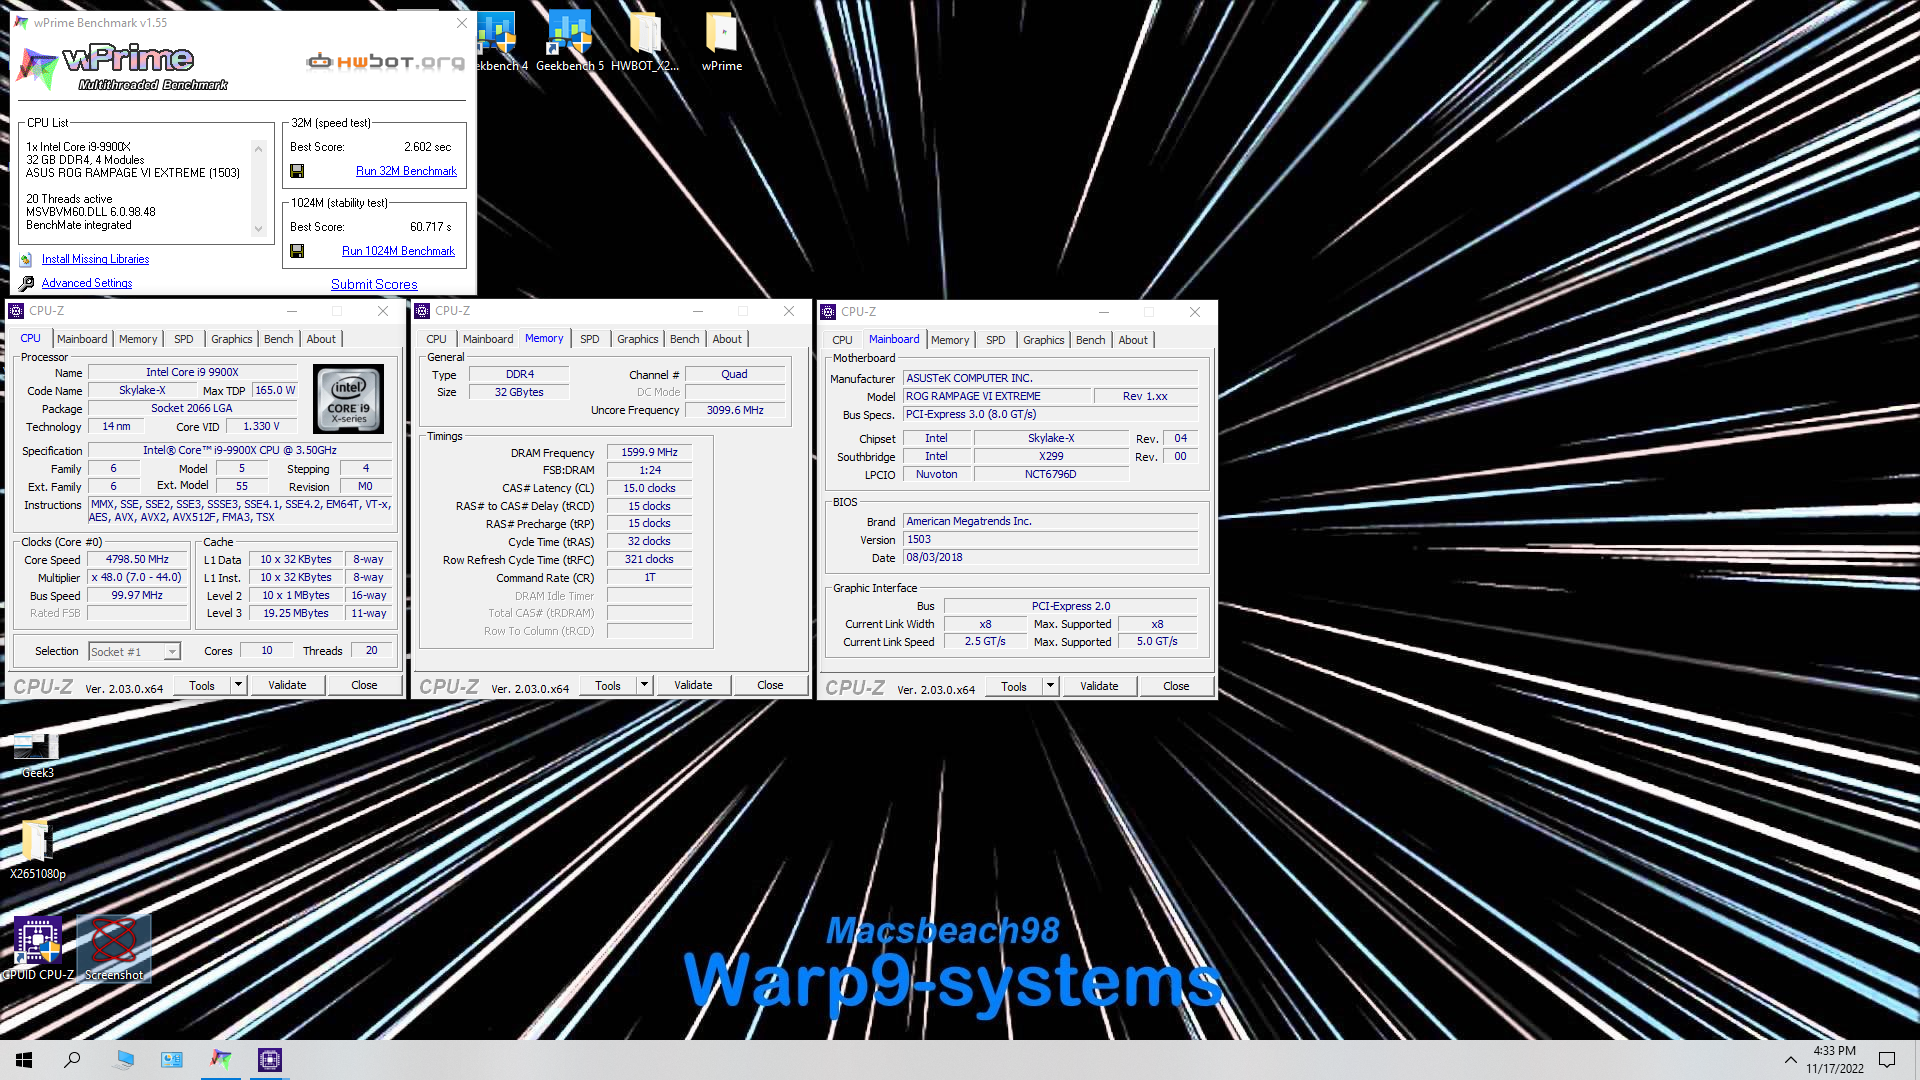
Task: Open Bench tab in first CPU-Z window
Action: pos(279,339)
